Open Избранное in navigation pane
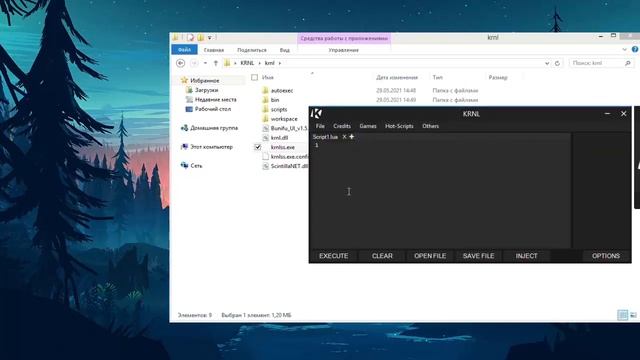This screenshot has height=360, width=640. [204, 80]
